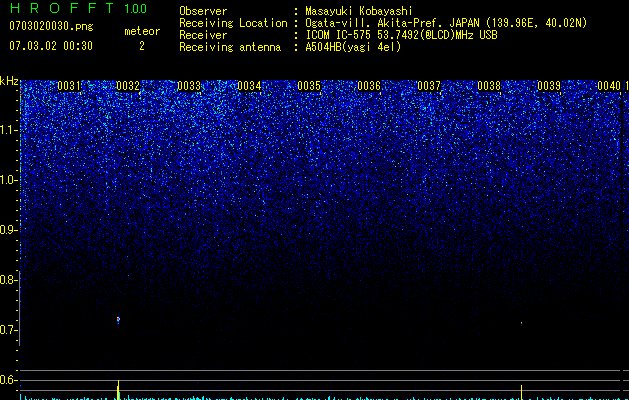The image size is (629, 400).
Task: Click the meteor count label
Action: click(x=142, y=31)
